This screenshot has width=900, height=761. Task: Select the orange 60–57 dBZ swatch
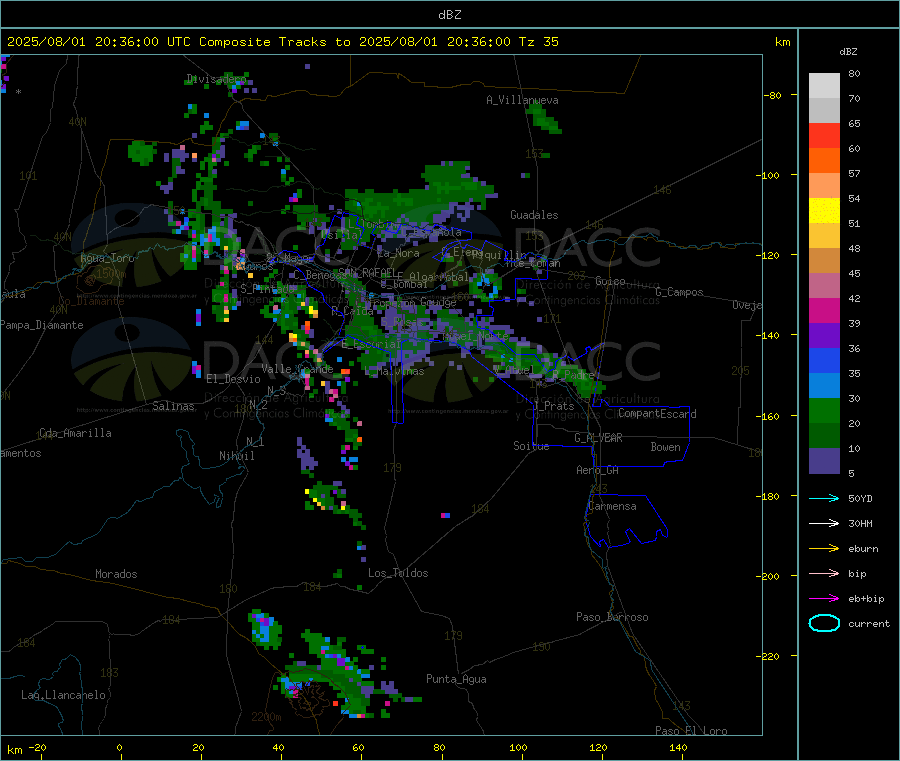824,161
